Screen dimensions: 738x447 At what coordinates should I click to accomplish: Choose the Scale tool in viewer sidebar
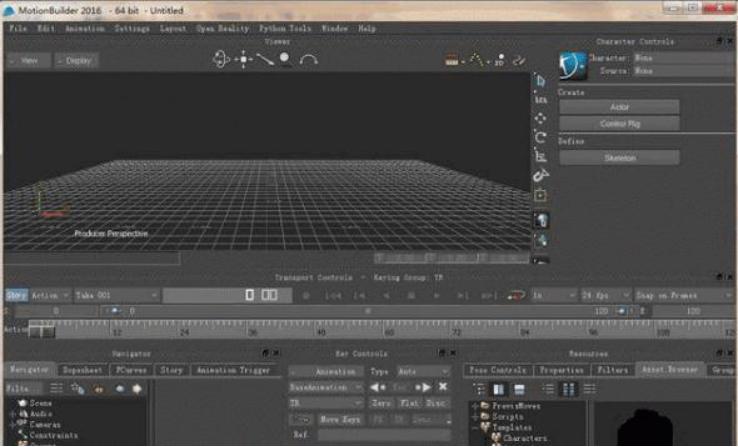click(541, 156)
